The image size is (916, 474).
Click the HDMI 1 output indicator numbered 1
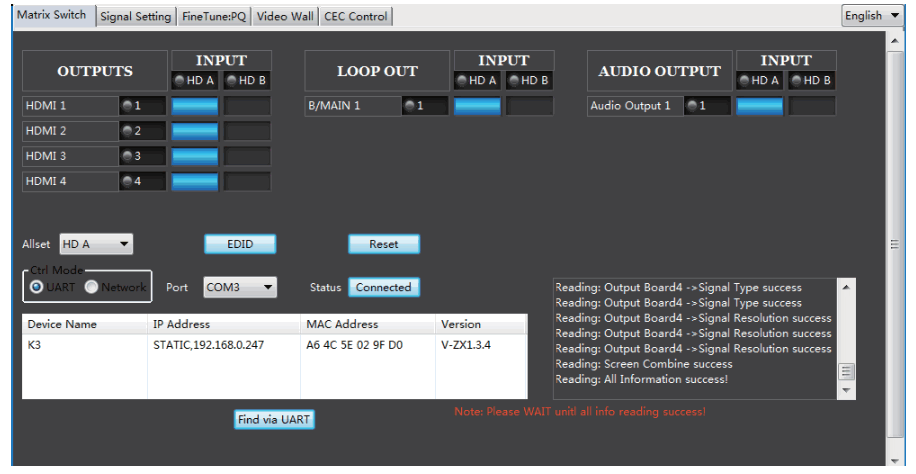[143, 106]
